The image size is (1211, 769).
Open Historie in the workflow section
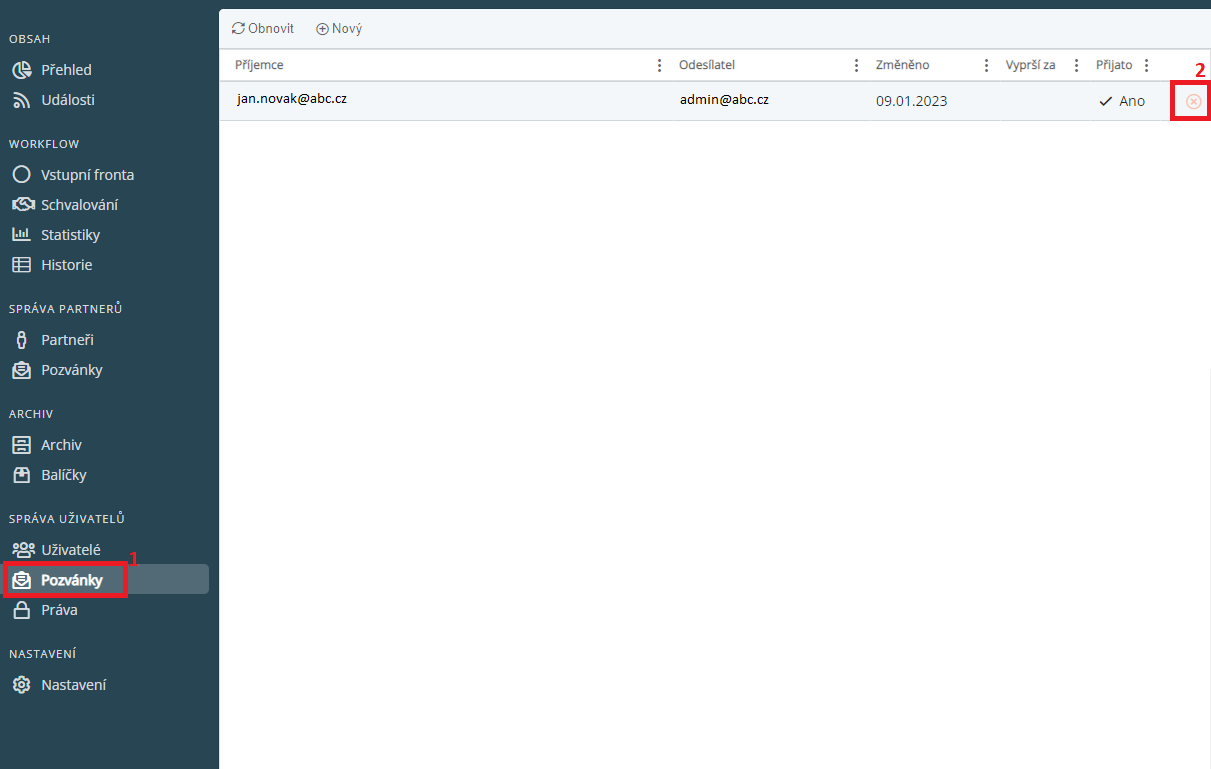66,265
